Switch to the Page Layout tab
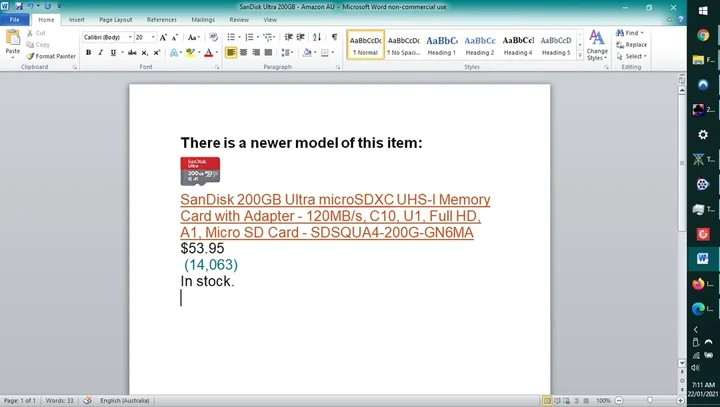This screenshot has width=720, height=407. pyautogui.click(x=116, y=20)
